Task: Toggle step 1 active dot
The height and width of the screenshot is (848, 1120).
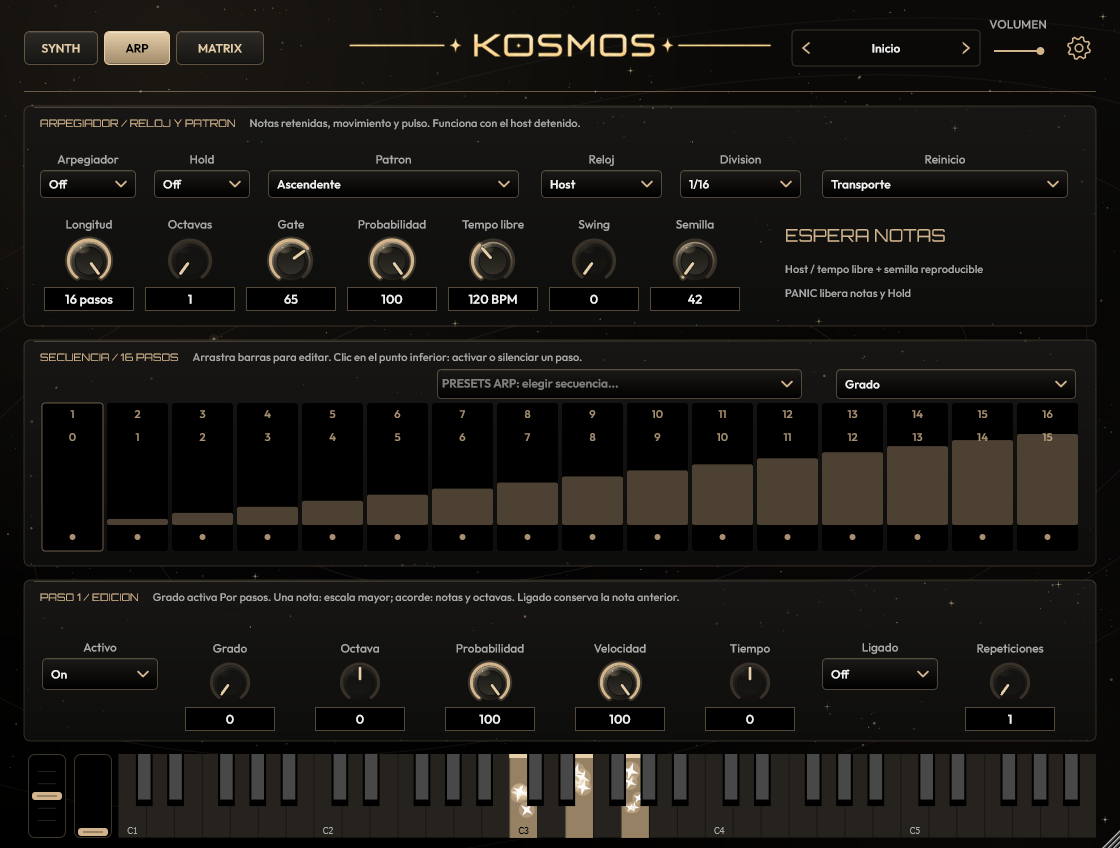Action: click(72, 537)
